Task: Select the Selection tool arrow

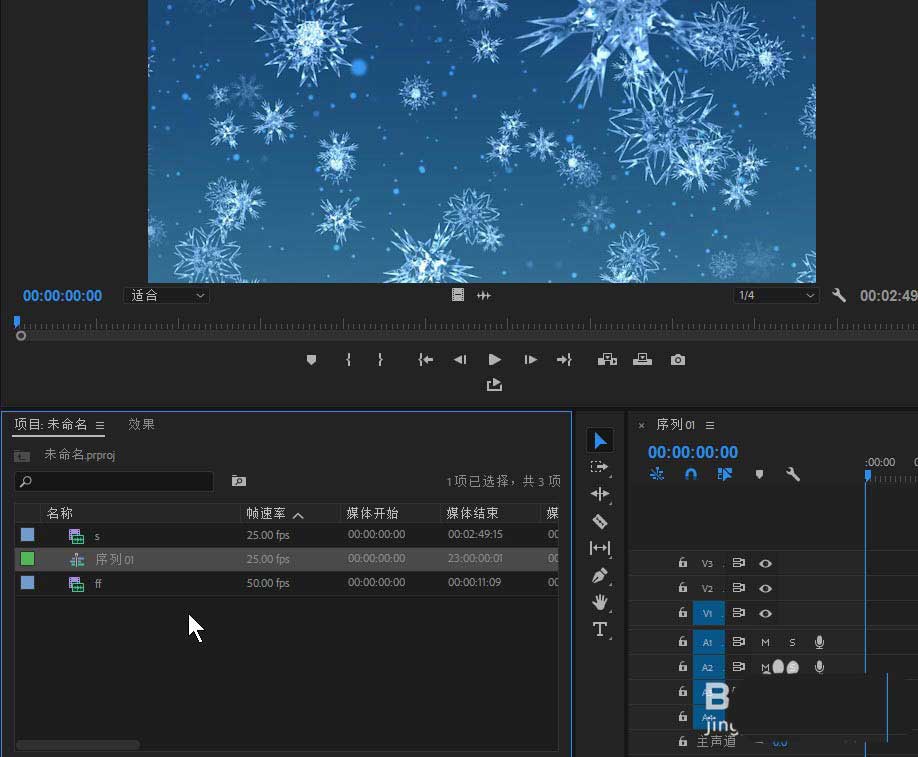Action: click(x=600, y=441)
